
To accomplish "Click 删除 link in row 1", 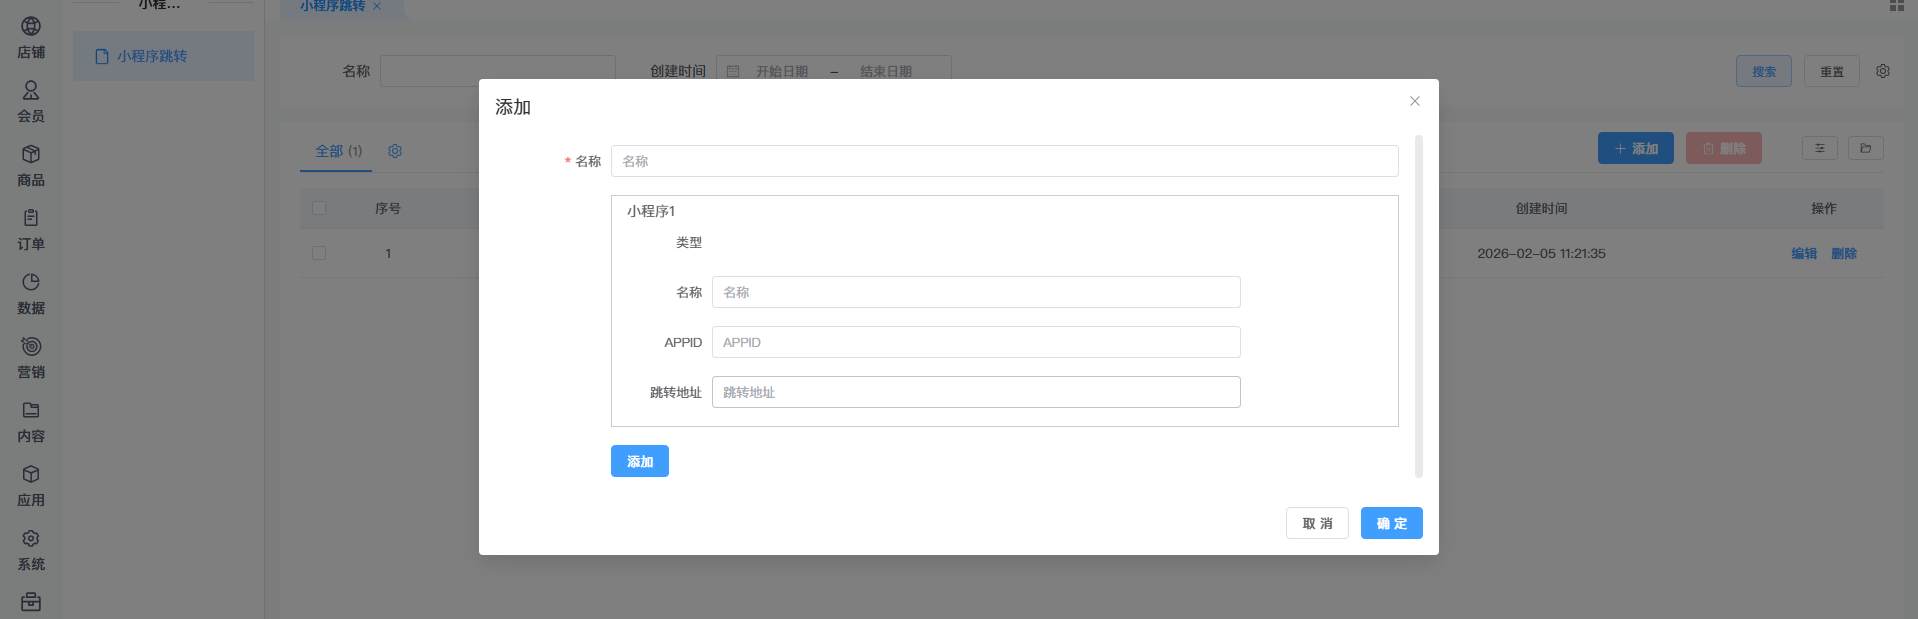I will tap(1844, 253).
